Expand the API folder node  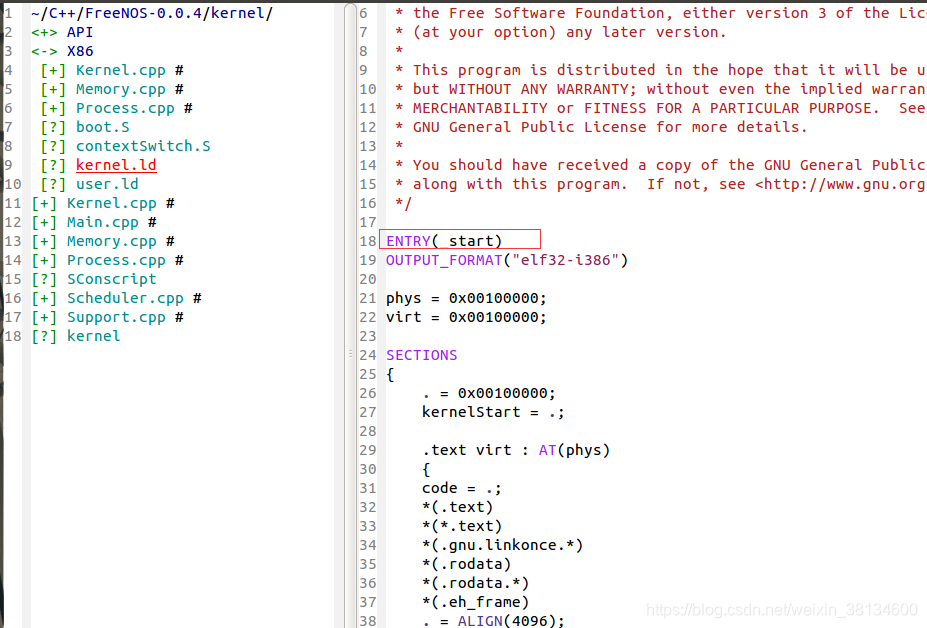(x=44, y=33)
